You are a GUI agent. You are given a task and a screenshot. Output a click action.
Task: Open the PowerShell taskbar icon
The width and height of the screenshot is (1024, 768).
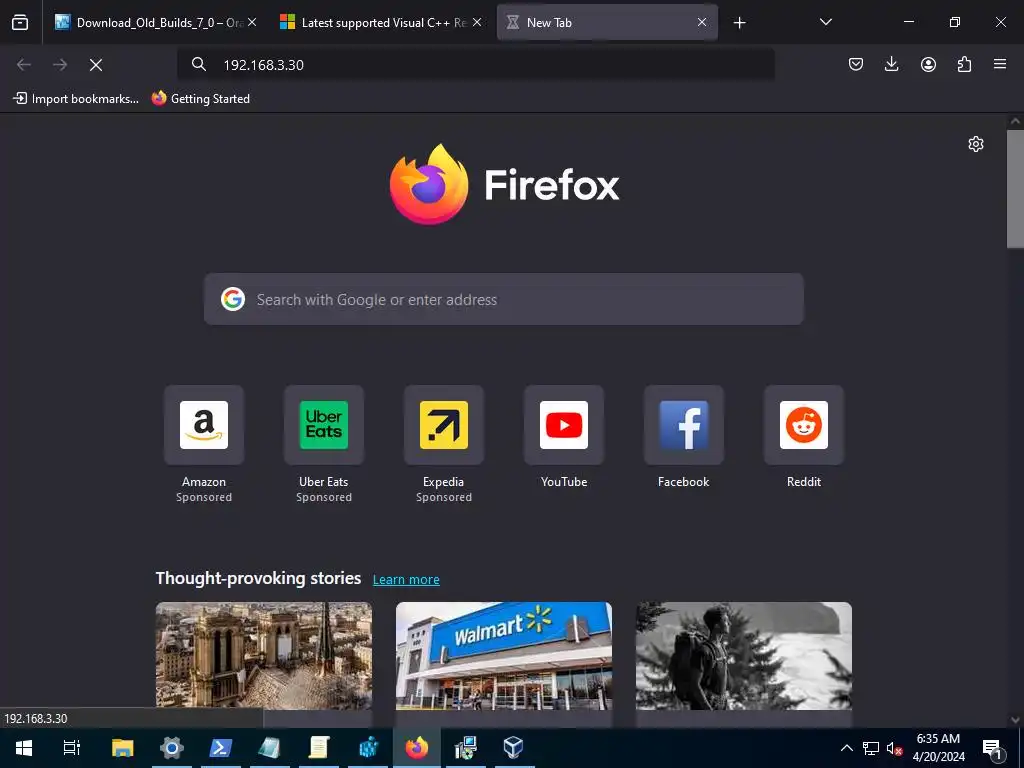pos(221,748)
